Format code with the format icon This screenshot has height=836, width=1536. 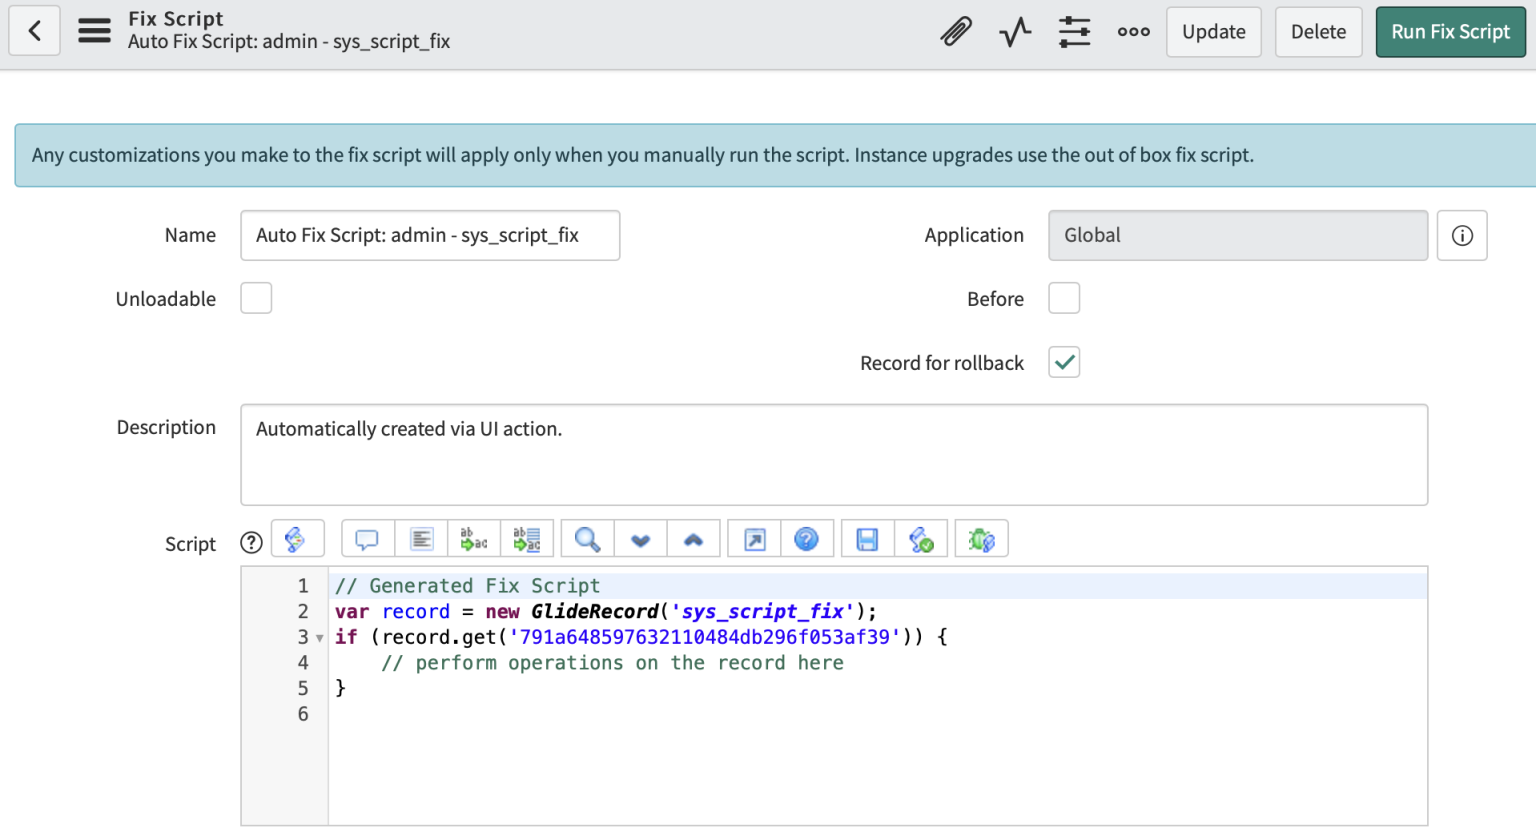tap(420, 538)
